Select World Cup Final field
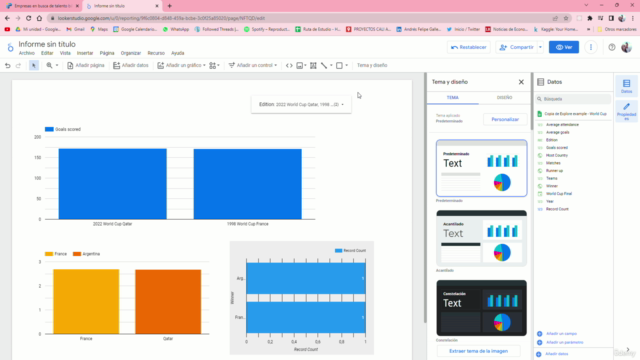This screenshot has height=360, width=640. pyautogui.click(x=559, y=194)
